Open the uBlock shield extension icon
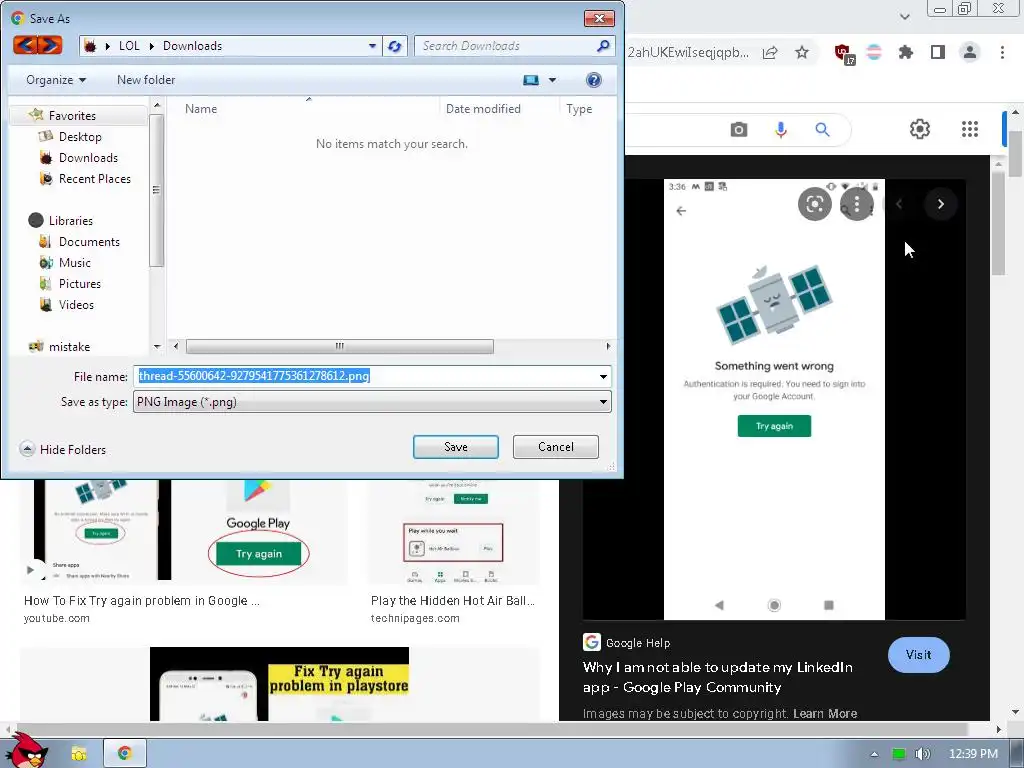The width and height of the screenshot is (1024, 768). pyautogui.click(x=844, y=53)
